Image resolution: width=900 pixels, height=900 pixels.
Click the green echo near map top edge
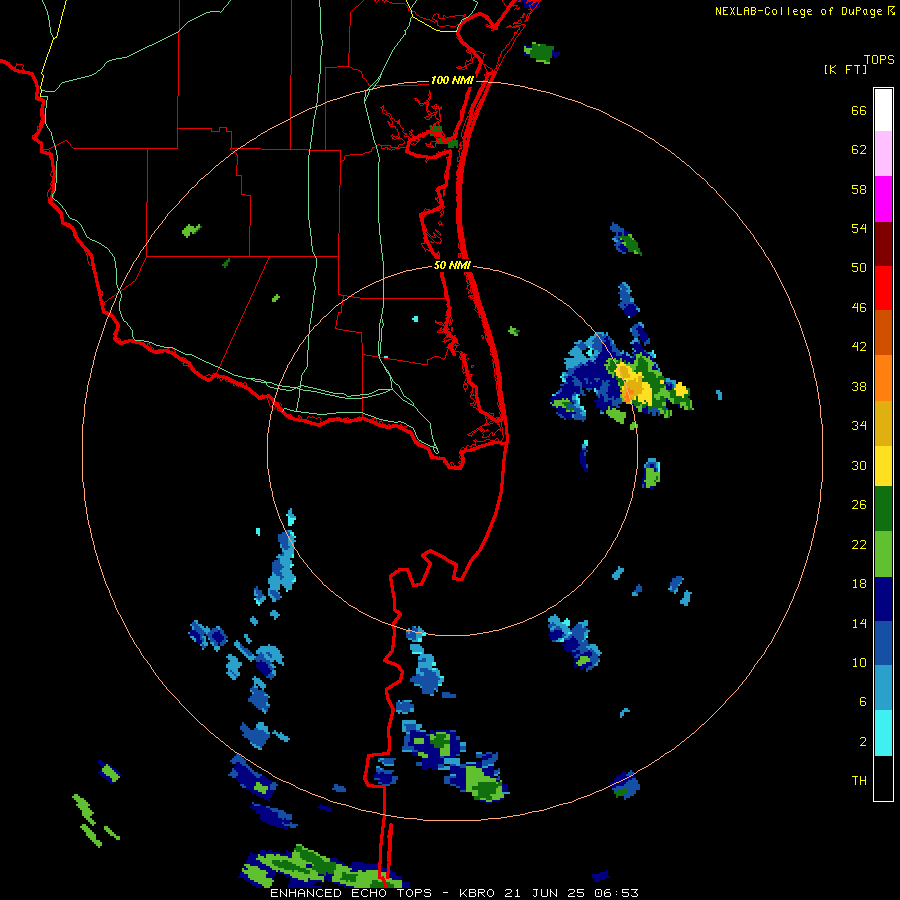click(x=541, y=52)
